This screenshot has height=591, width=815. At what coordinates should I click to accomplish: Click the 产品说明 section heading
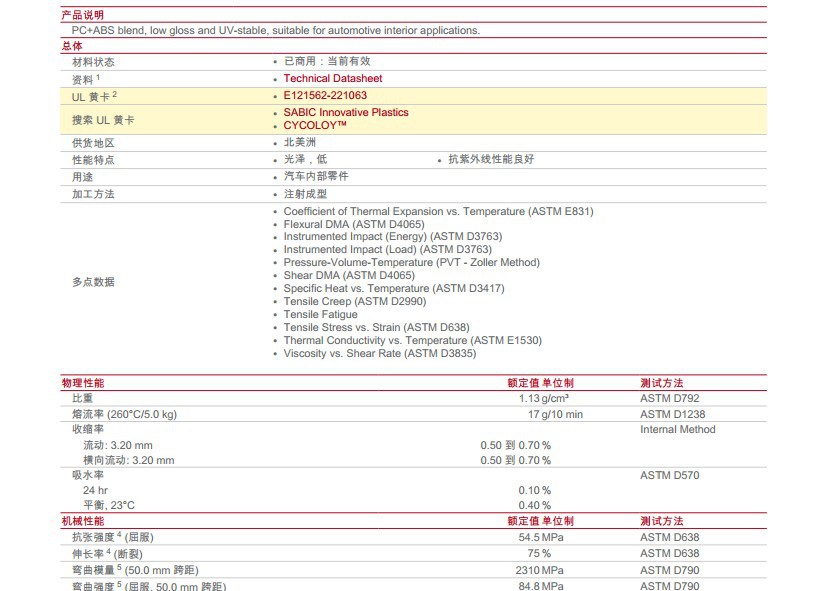click(82, 15)
